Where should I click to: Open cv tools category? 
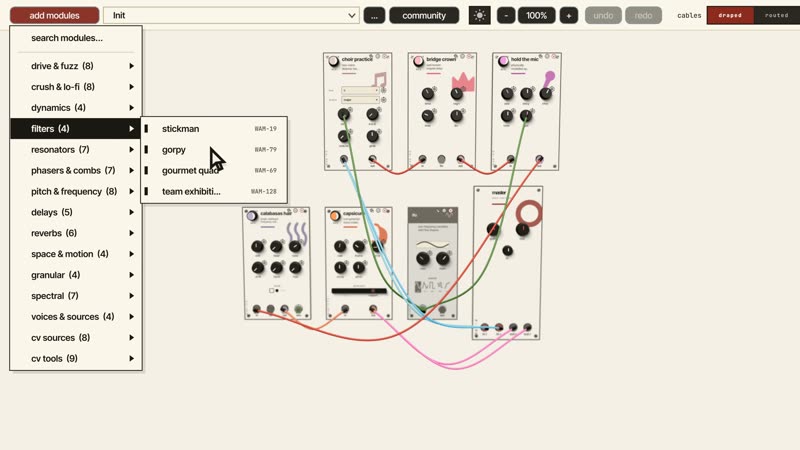pos(76,359)
